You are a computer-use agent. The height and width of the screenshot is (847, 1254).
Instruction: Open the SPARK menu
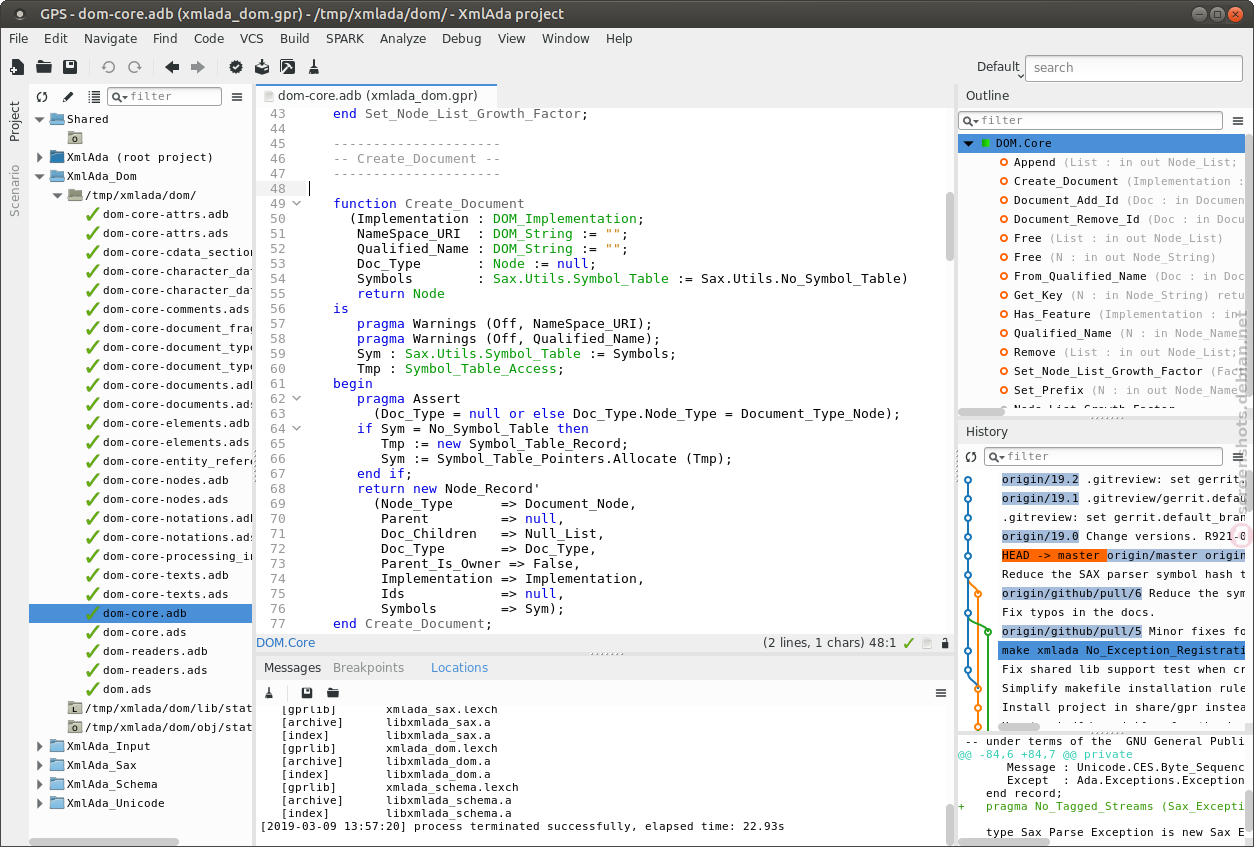coord(345,38)
